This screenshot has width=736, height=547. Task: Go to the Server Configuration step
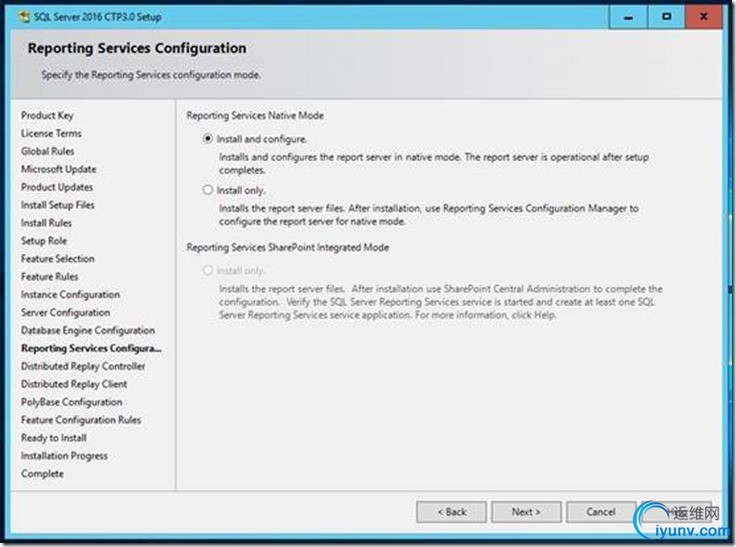click(x=66, y=313)
